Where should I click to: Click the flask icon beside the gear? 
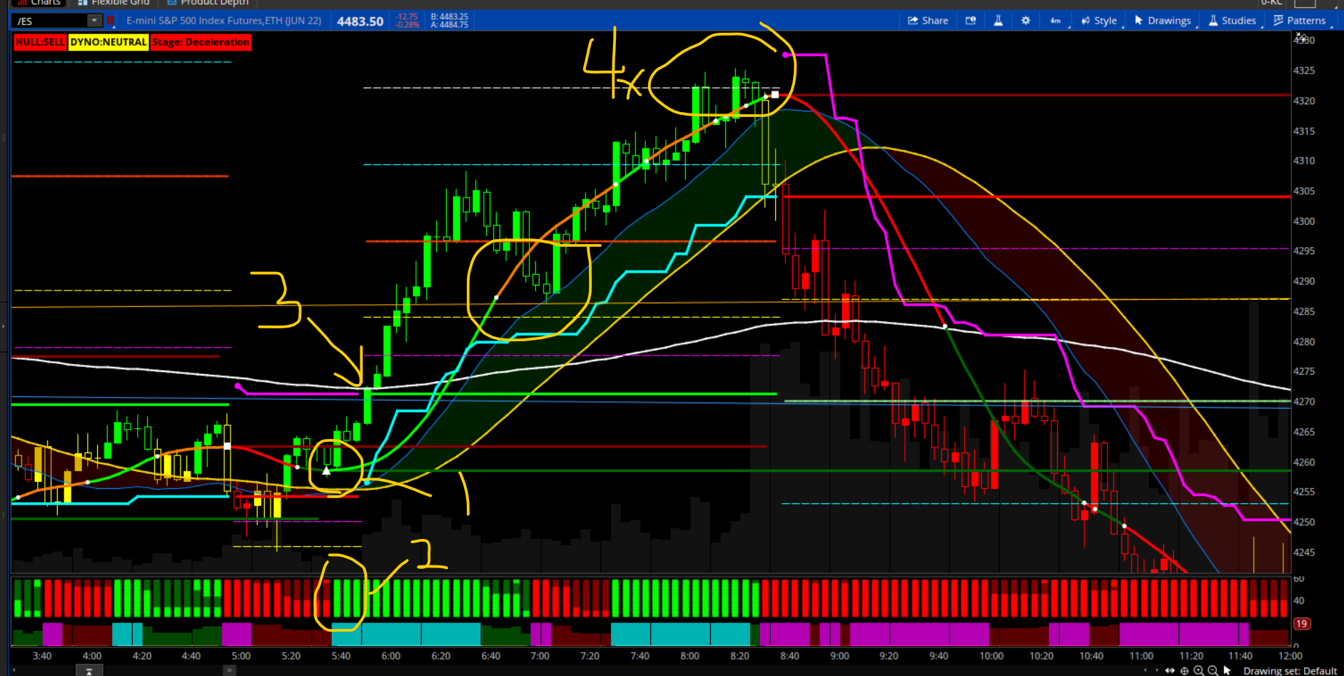[x=998, y=20]
